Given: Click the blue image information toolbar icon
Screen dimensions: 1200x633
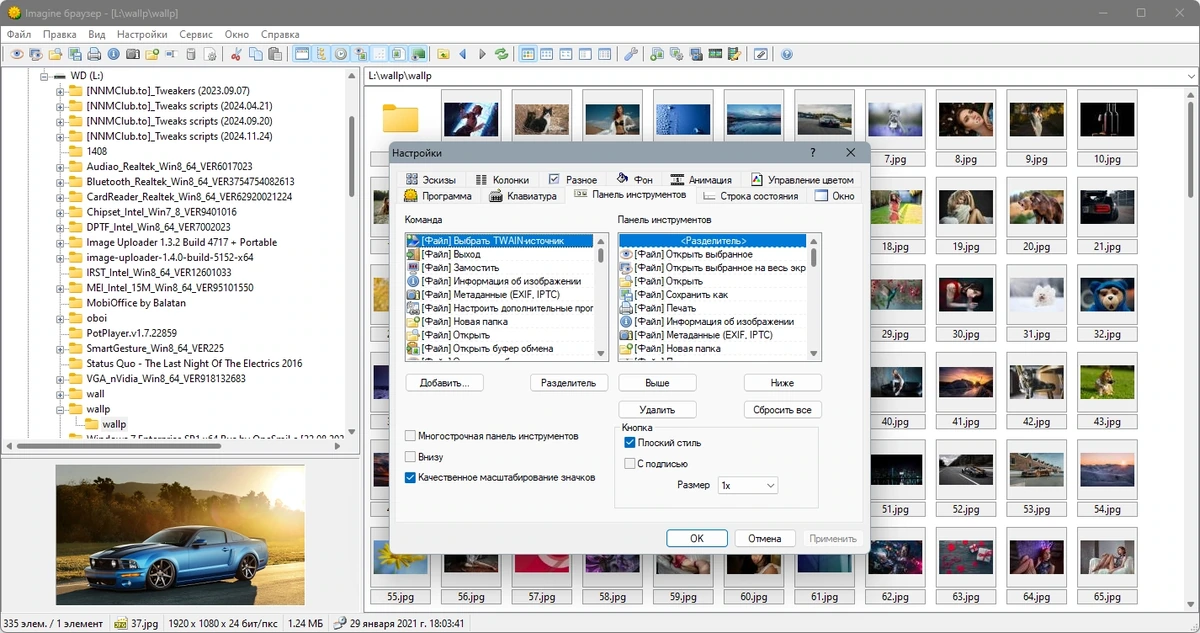Looking at the screenshot, I should (113, 54).
